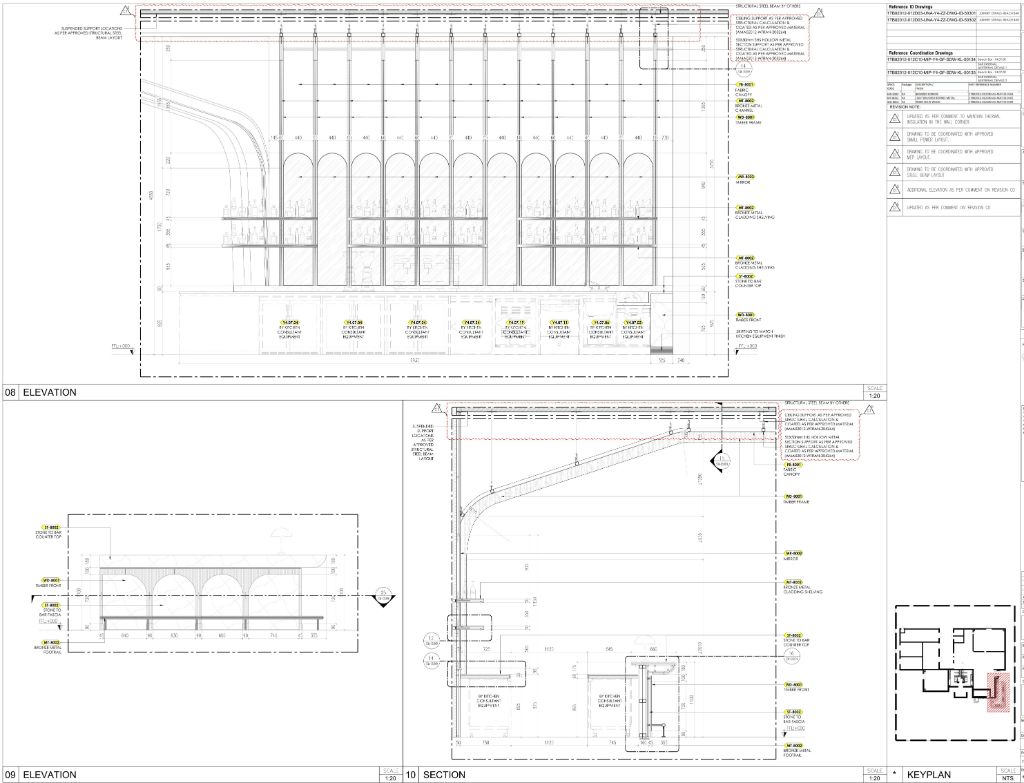Select the highlighted red area in the keyplan
Screen dimensions: 1024x783
pyautogui.click(x=998, y=691)
